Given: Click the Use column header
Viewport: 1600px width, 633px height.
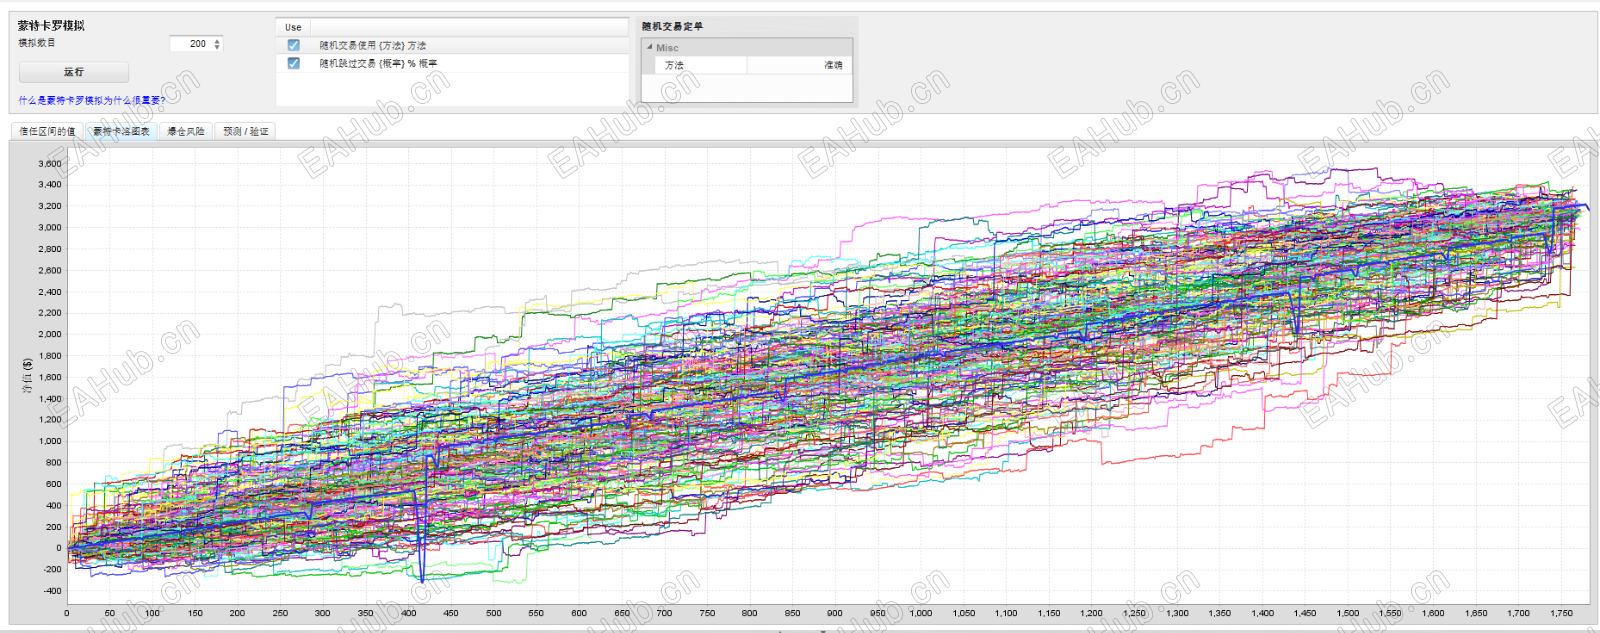Looking at the screenshot, I should pos(293,27).
